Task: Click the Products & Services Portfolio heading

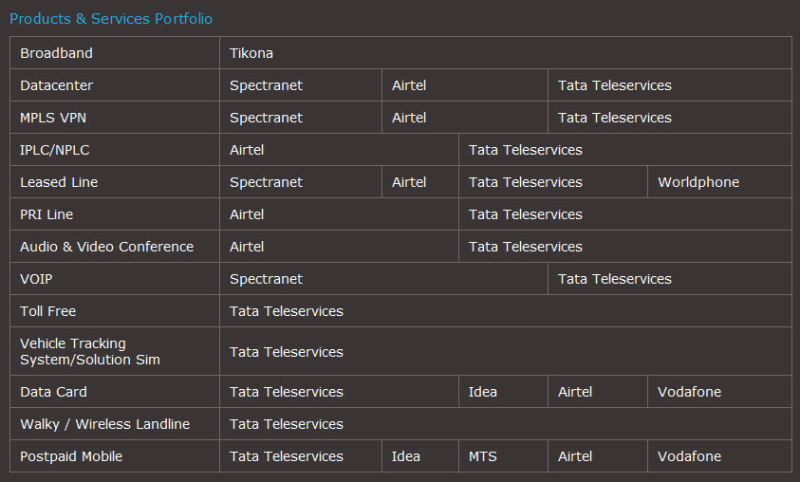Action: tap(111, 19)
